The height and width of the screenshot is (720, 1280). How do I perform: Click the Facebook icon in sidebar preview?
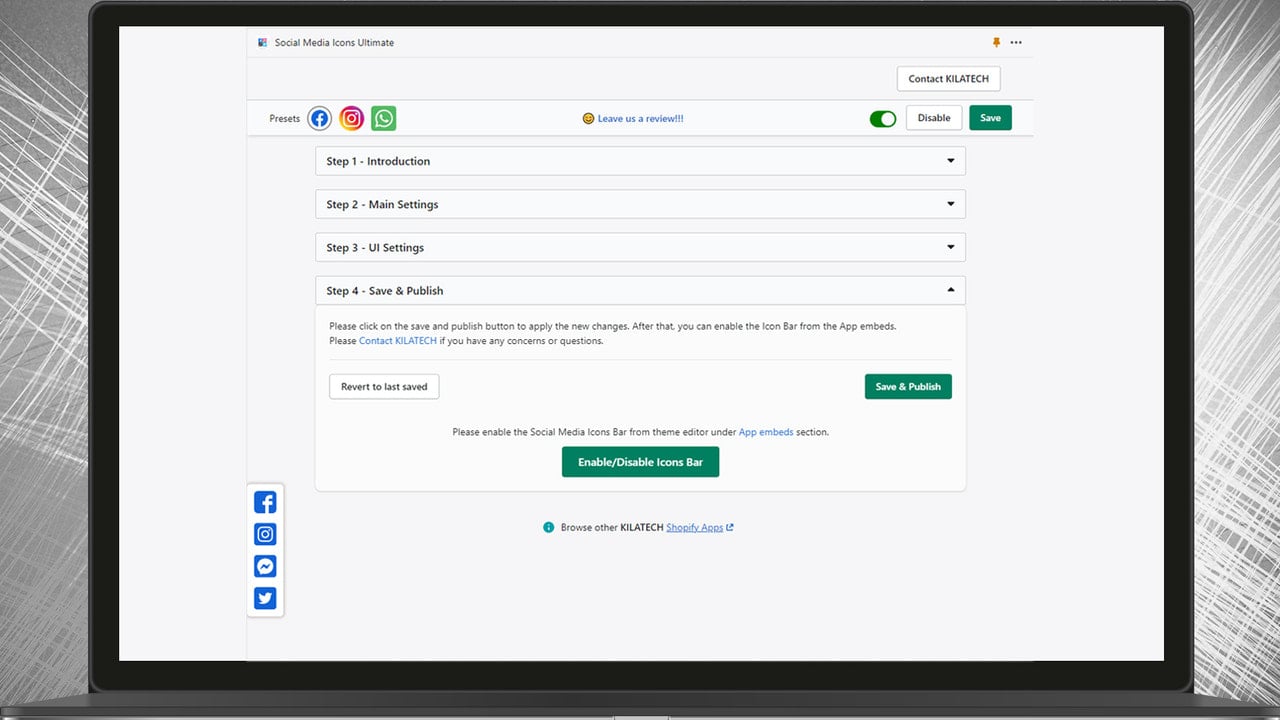click(265, 502)
